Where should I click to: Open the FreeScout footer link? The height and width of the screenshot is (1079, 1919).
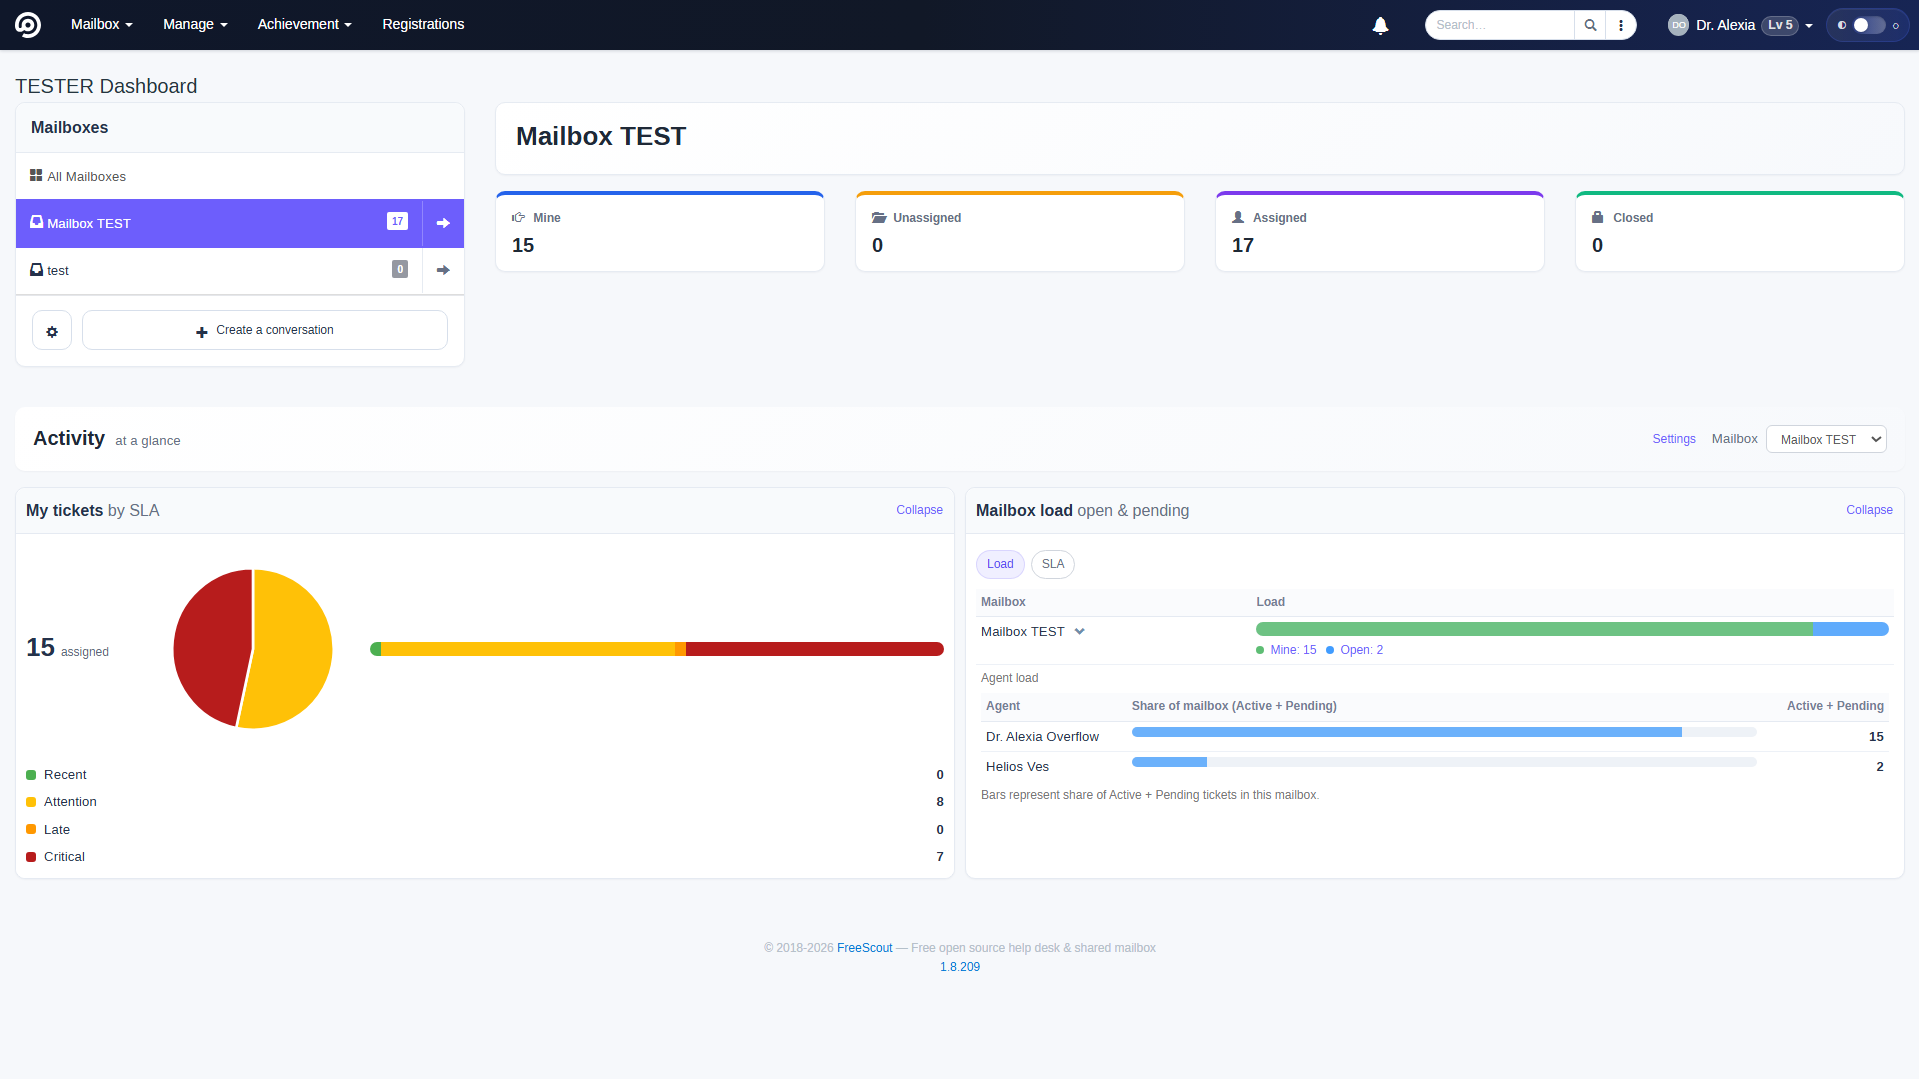(x=864, y=948)
